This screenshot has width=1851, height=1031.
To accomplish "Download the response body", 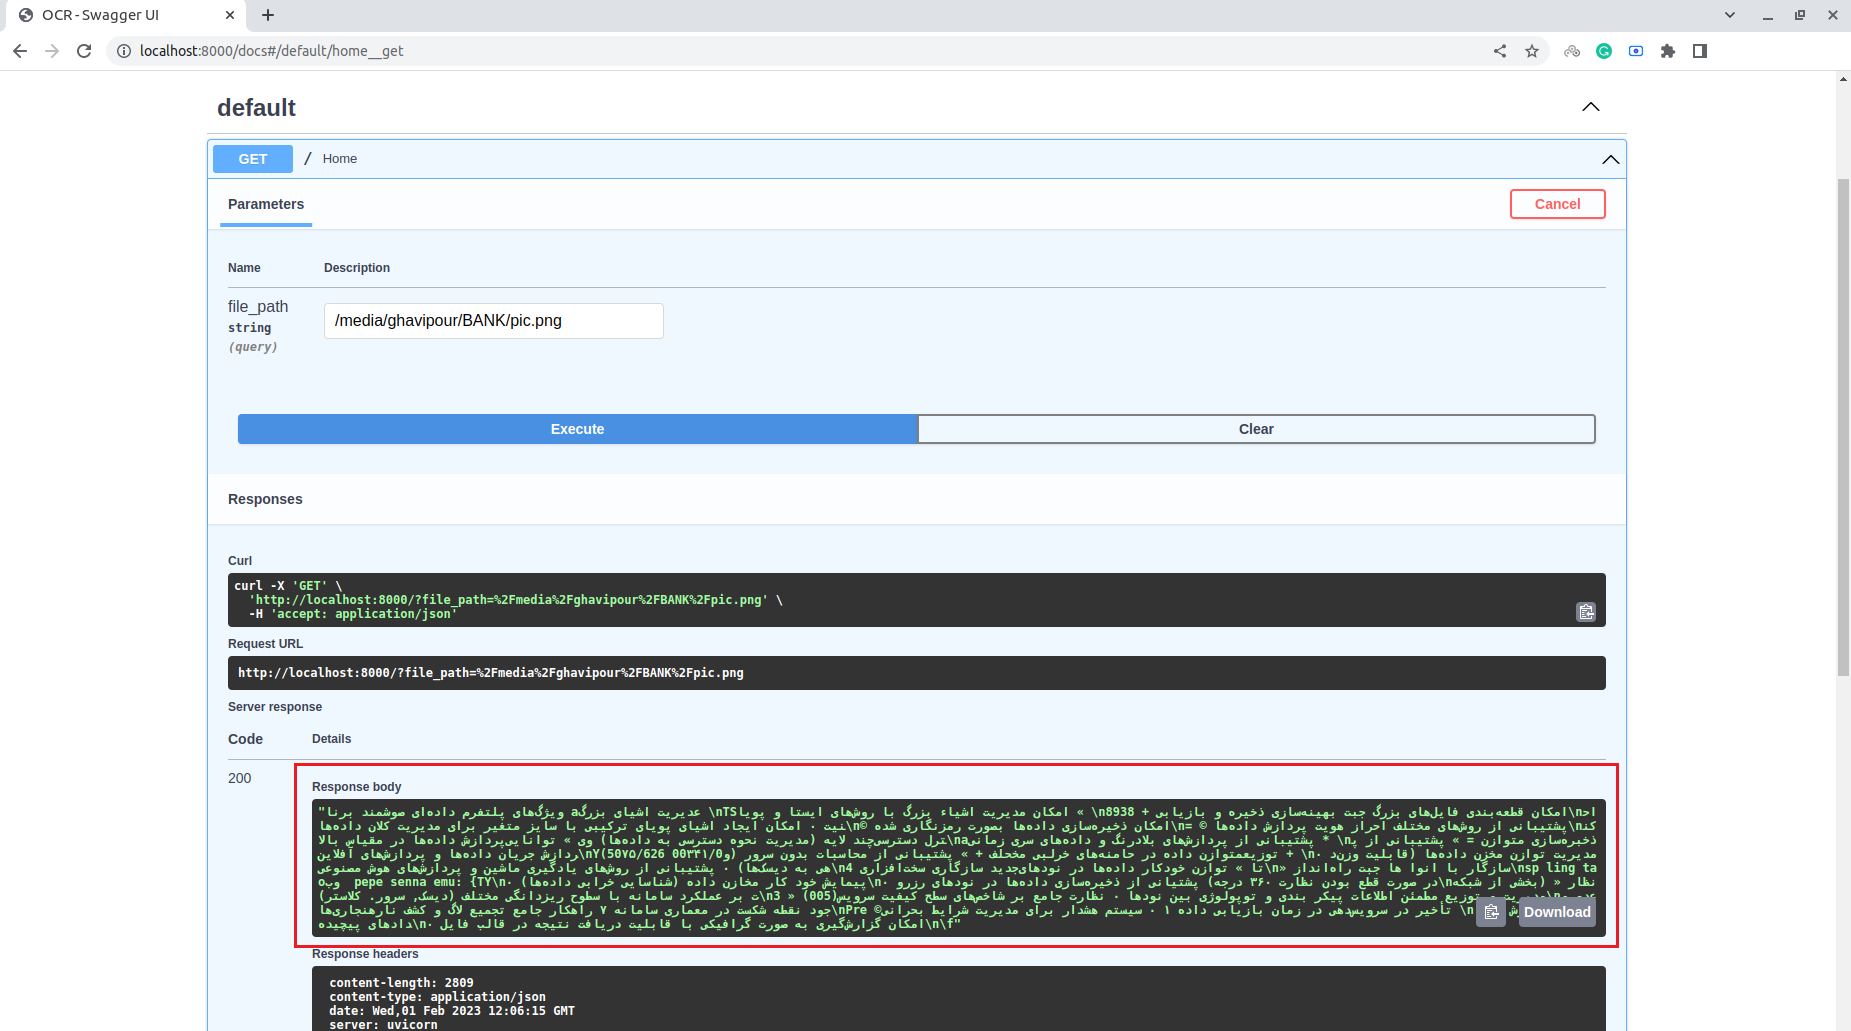I will tap(1557, 912).
